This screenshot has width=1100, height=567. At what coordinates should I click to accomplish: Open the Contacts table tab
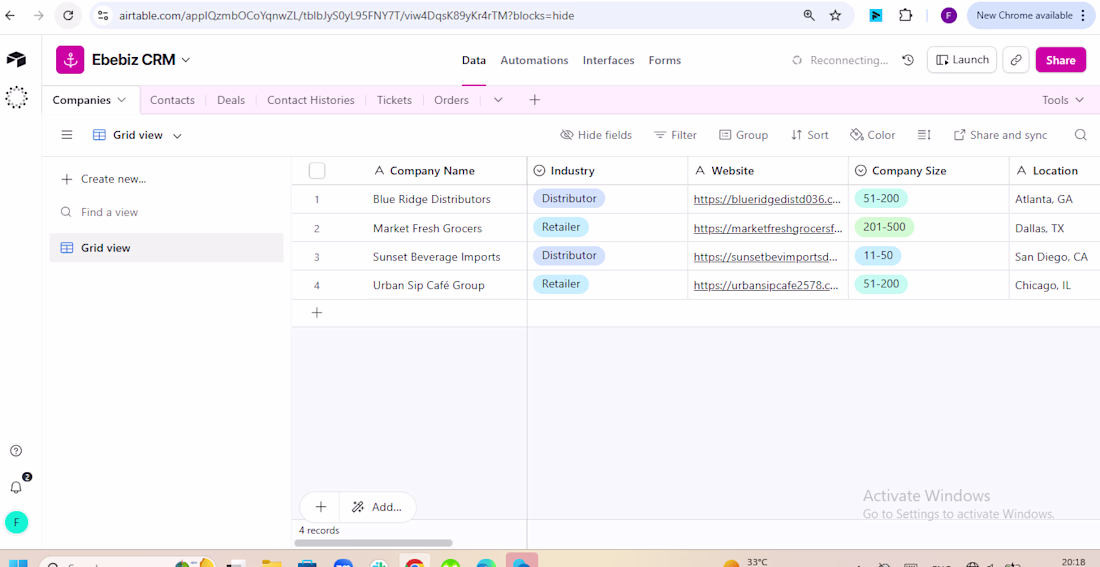click(x=172, y=100)
